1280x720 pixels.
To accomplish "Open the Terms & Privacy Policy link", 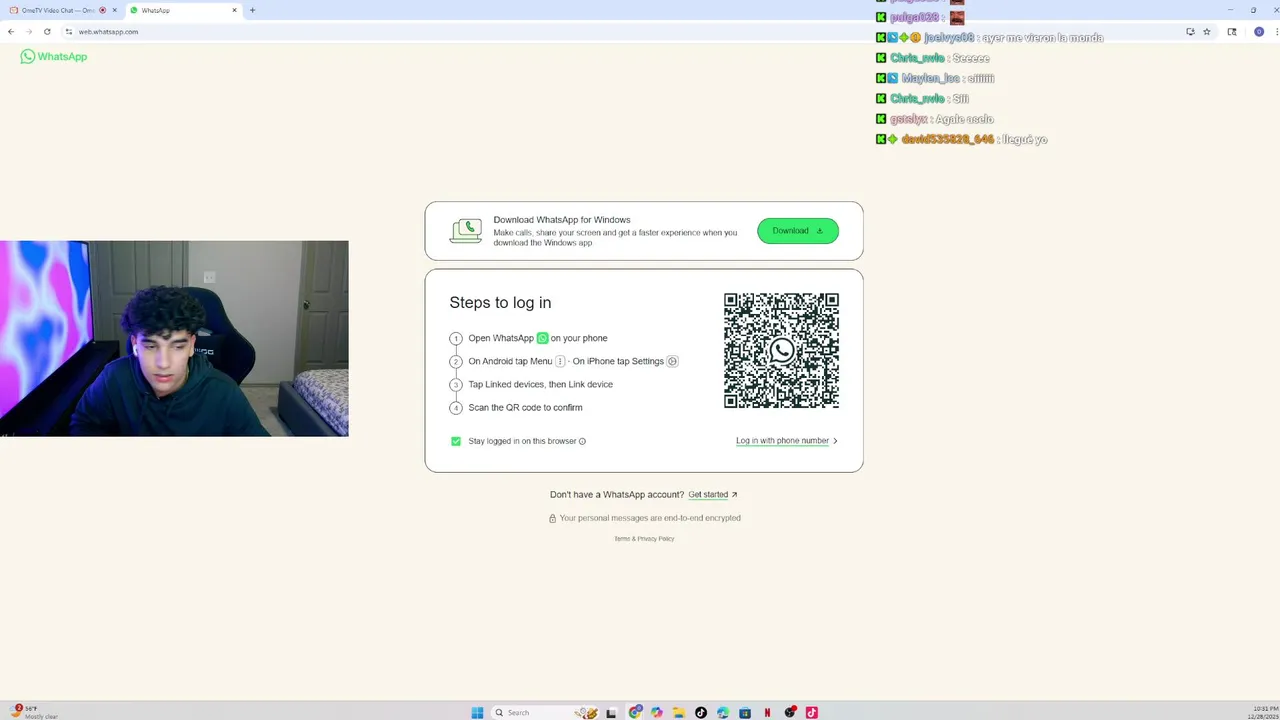I will 644,539.
